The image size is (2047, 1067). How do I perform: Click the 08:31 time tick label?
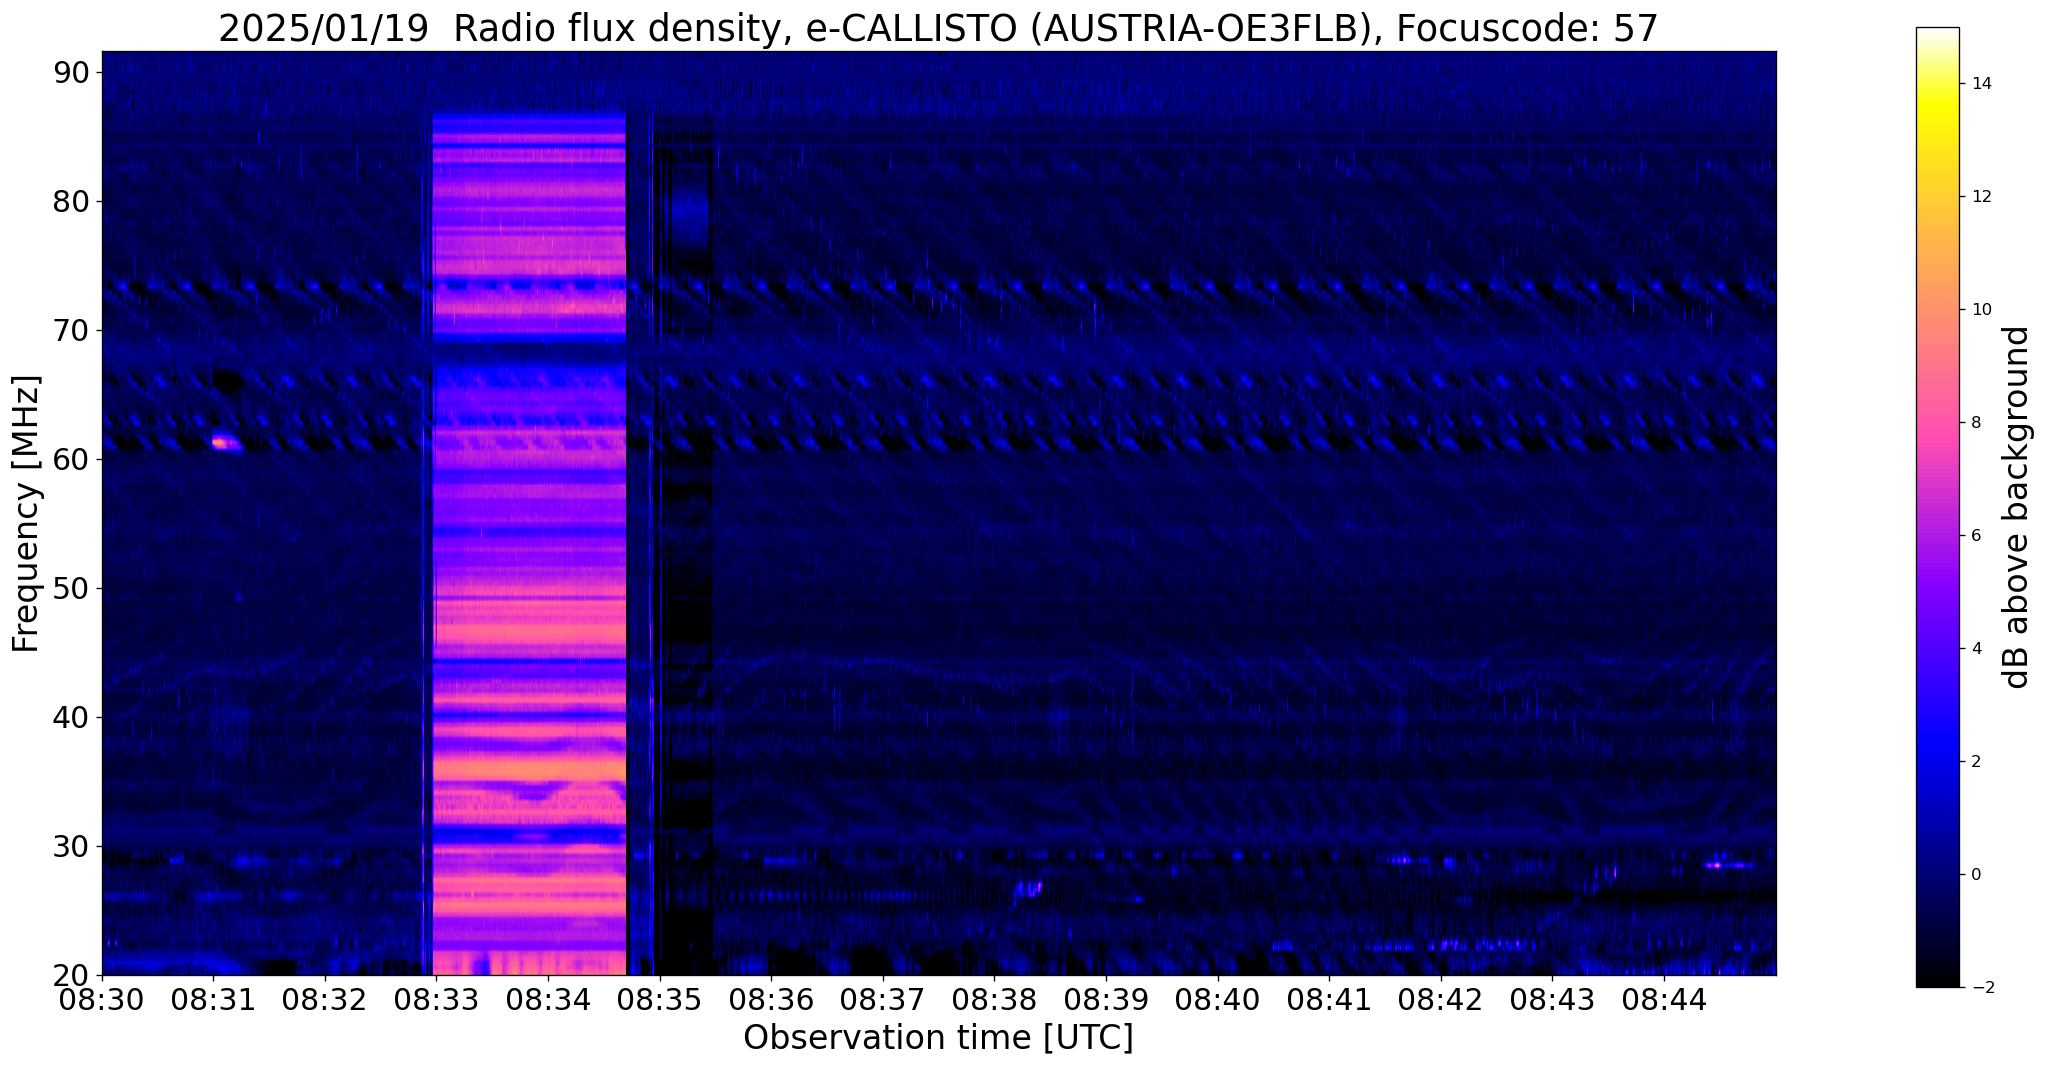(213, 1000)
